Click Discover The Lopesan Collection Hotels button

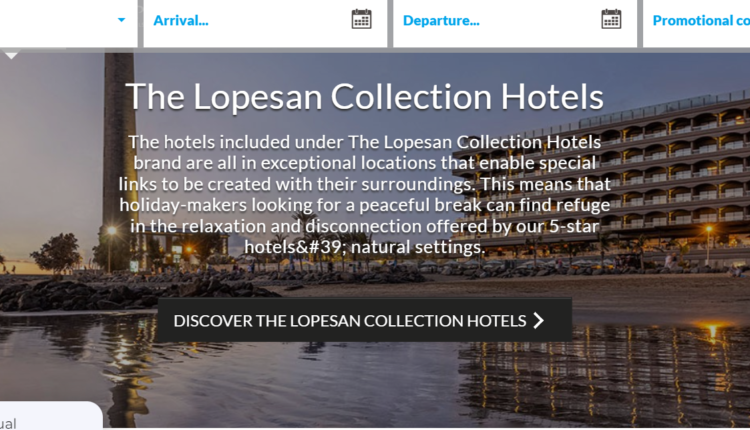click(364, 320)
